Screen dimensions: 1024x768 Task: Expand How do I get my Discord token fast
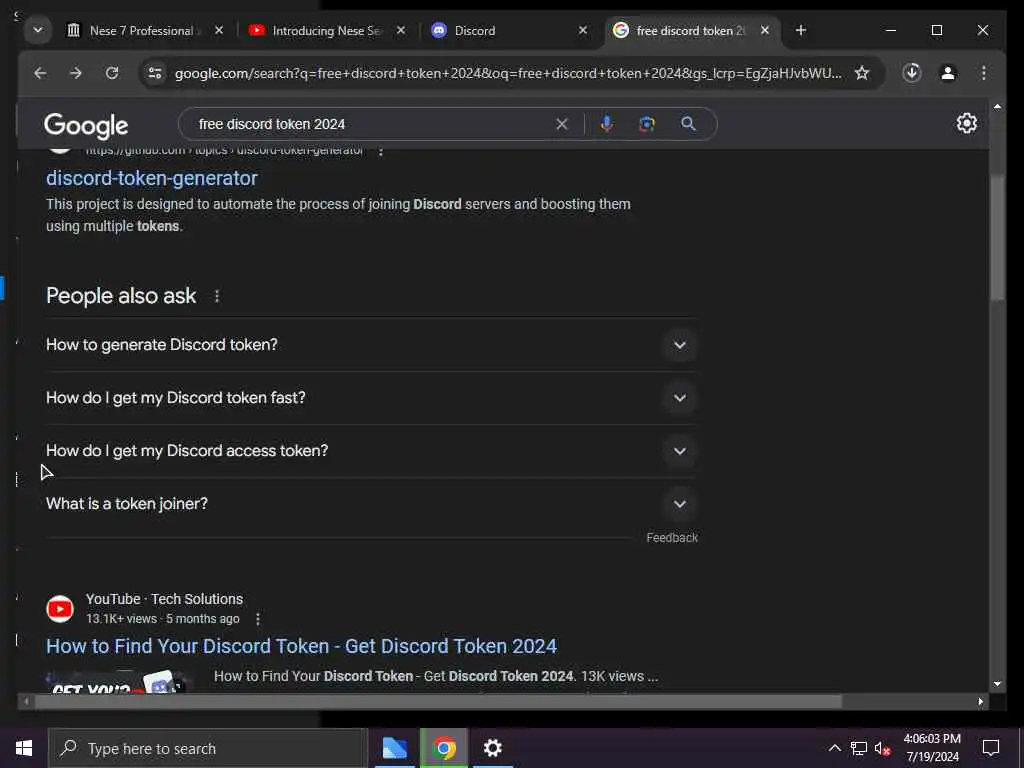click(x=371, y=398)
